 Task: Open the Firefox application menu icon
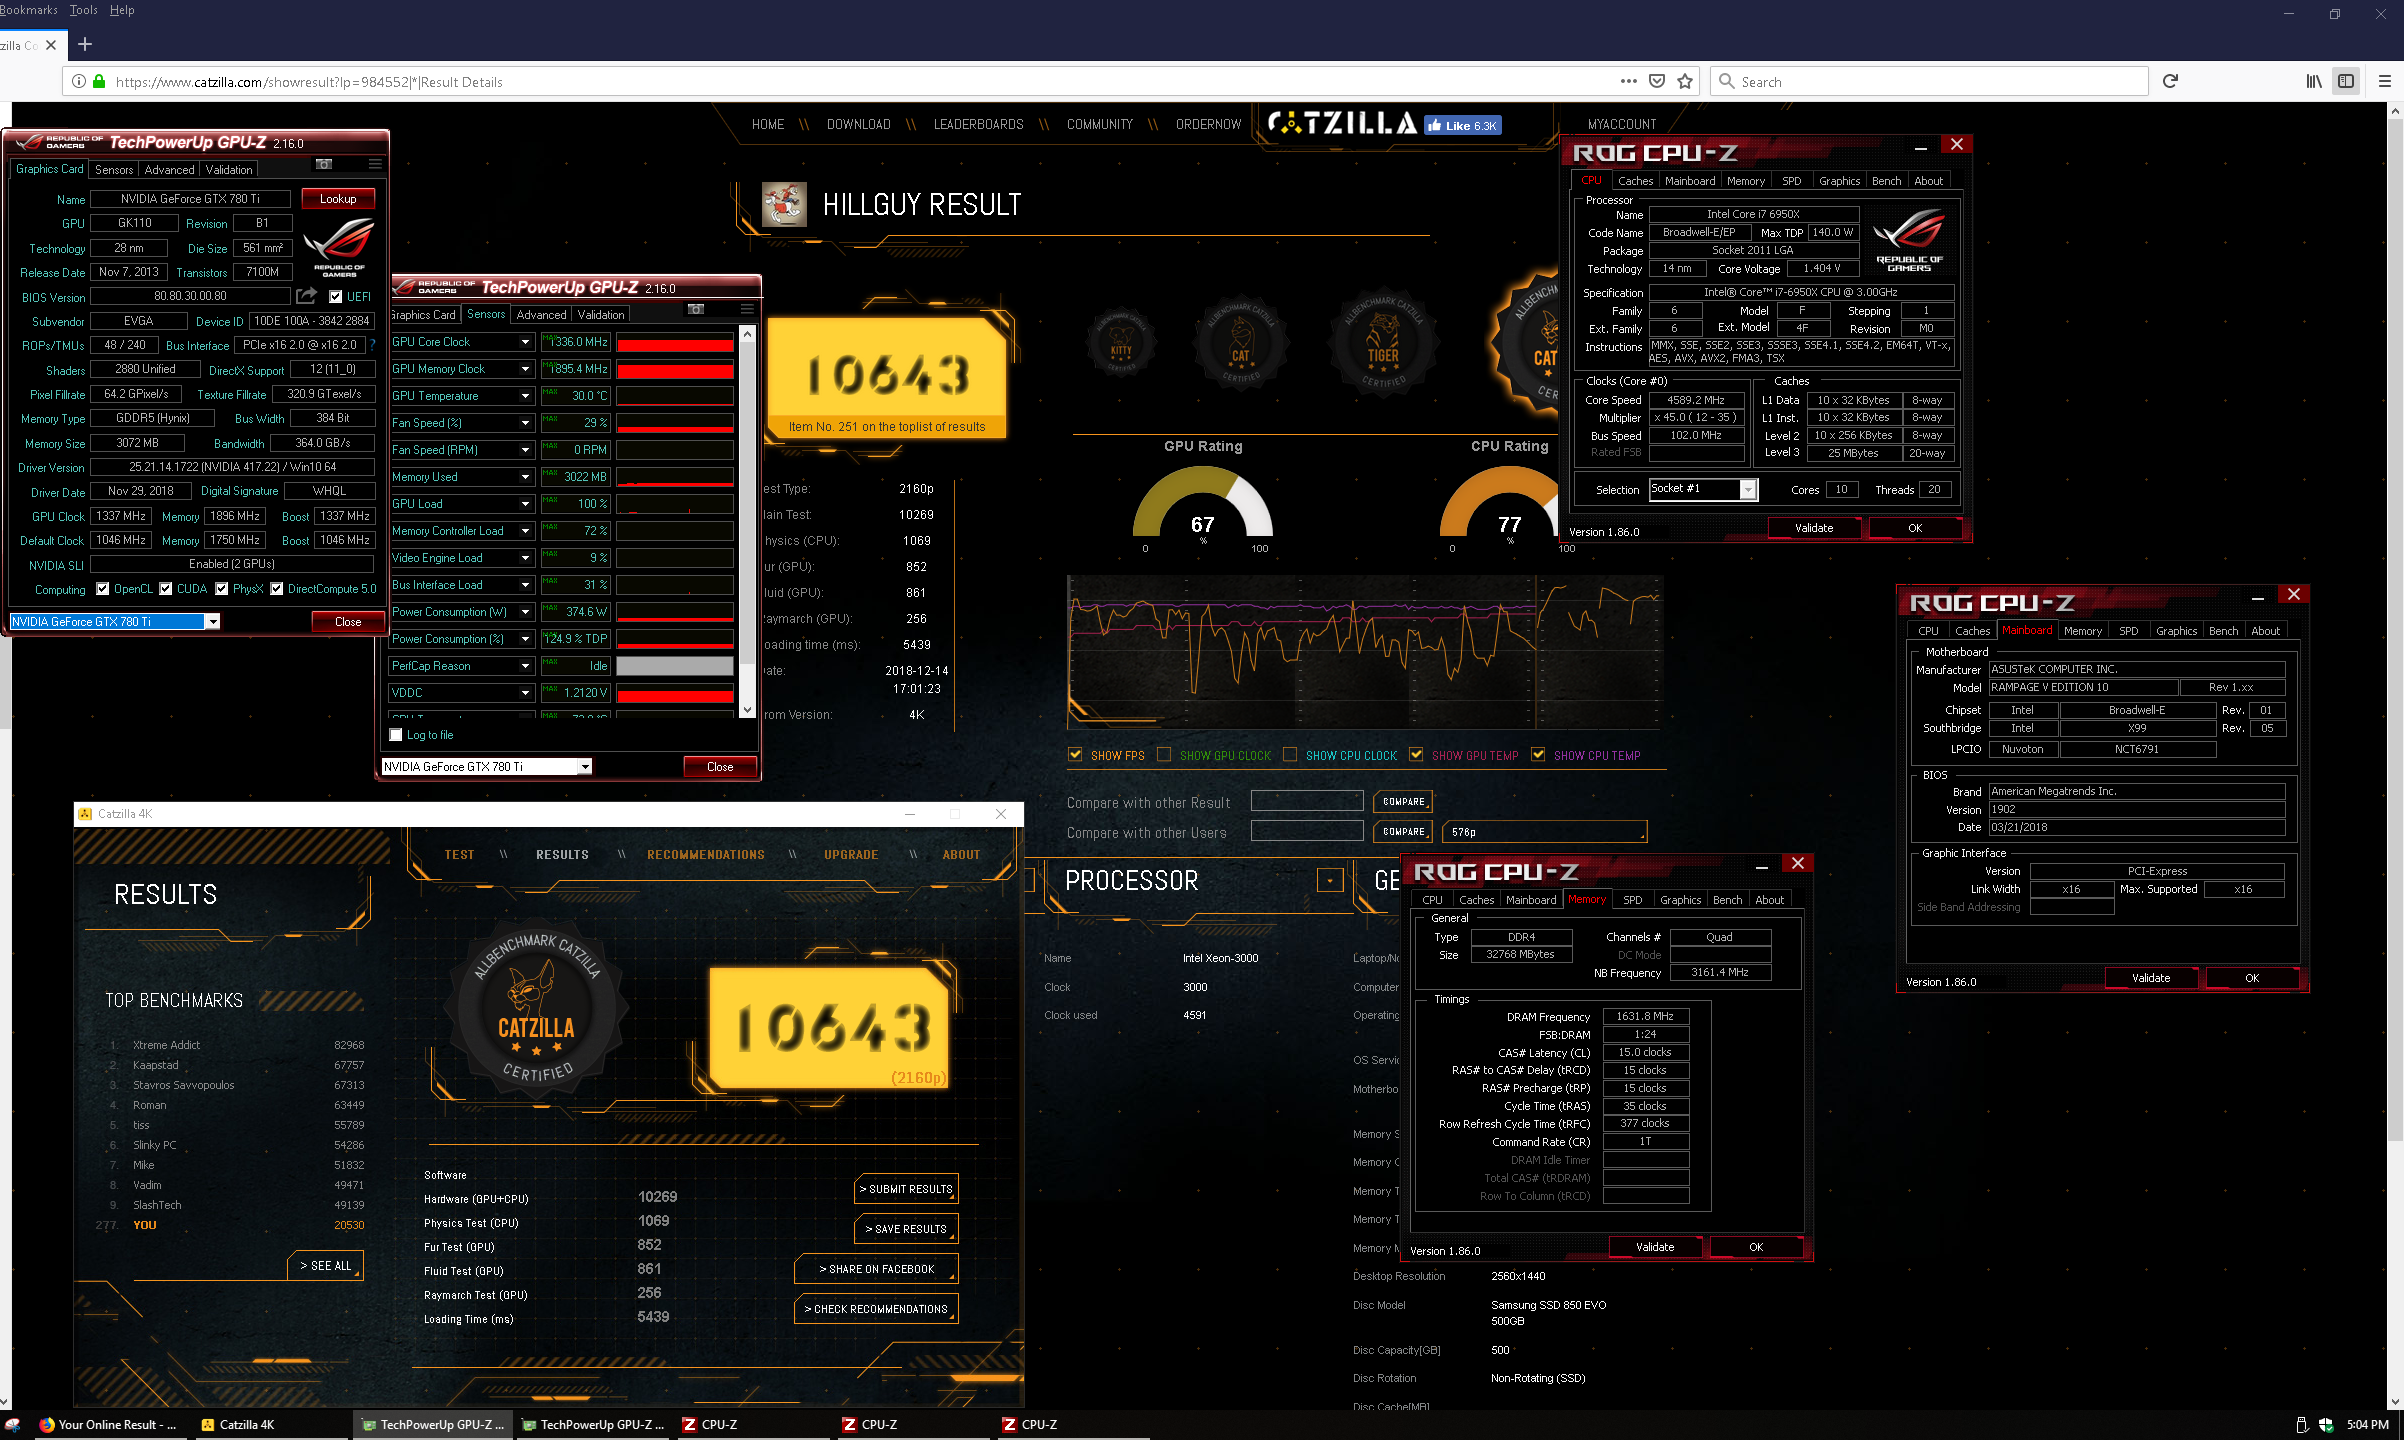click(x=2385, y=81)
